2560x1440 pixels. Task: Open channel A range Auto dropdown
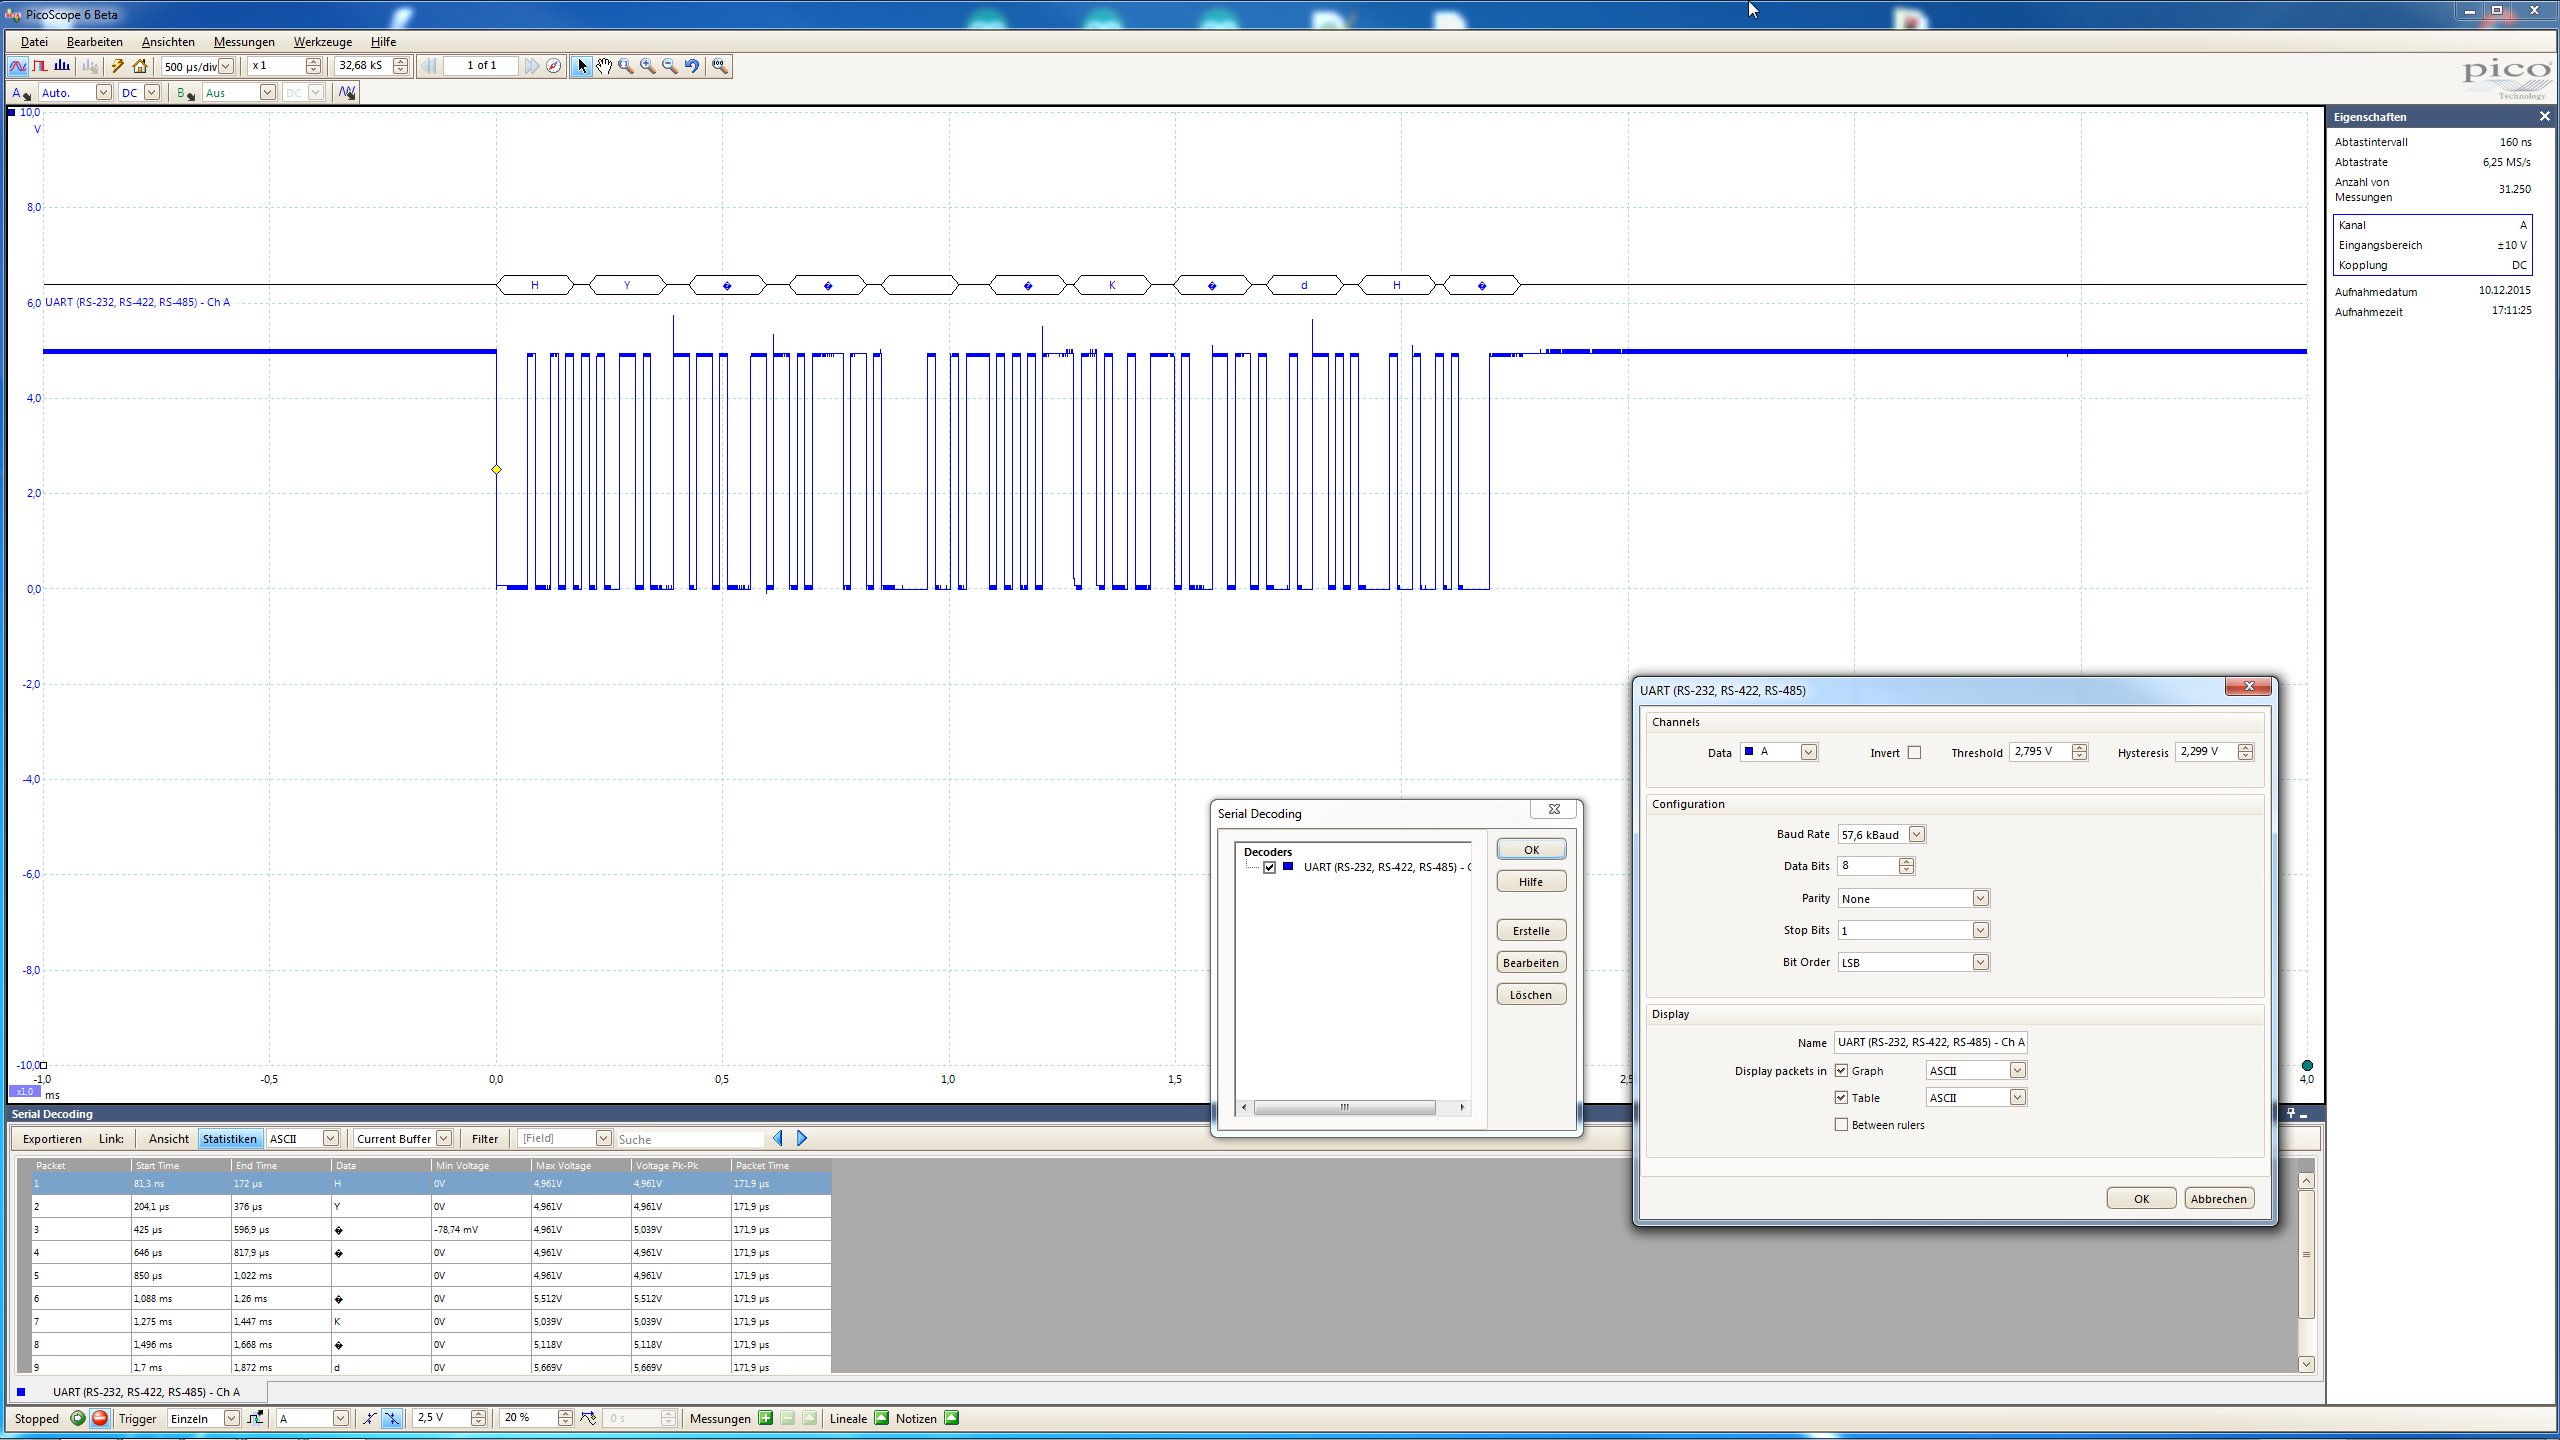point(103,93)
